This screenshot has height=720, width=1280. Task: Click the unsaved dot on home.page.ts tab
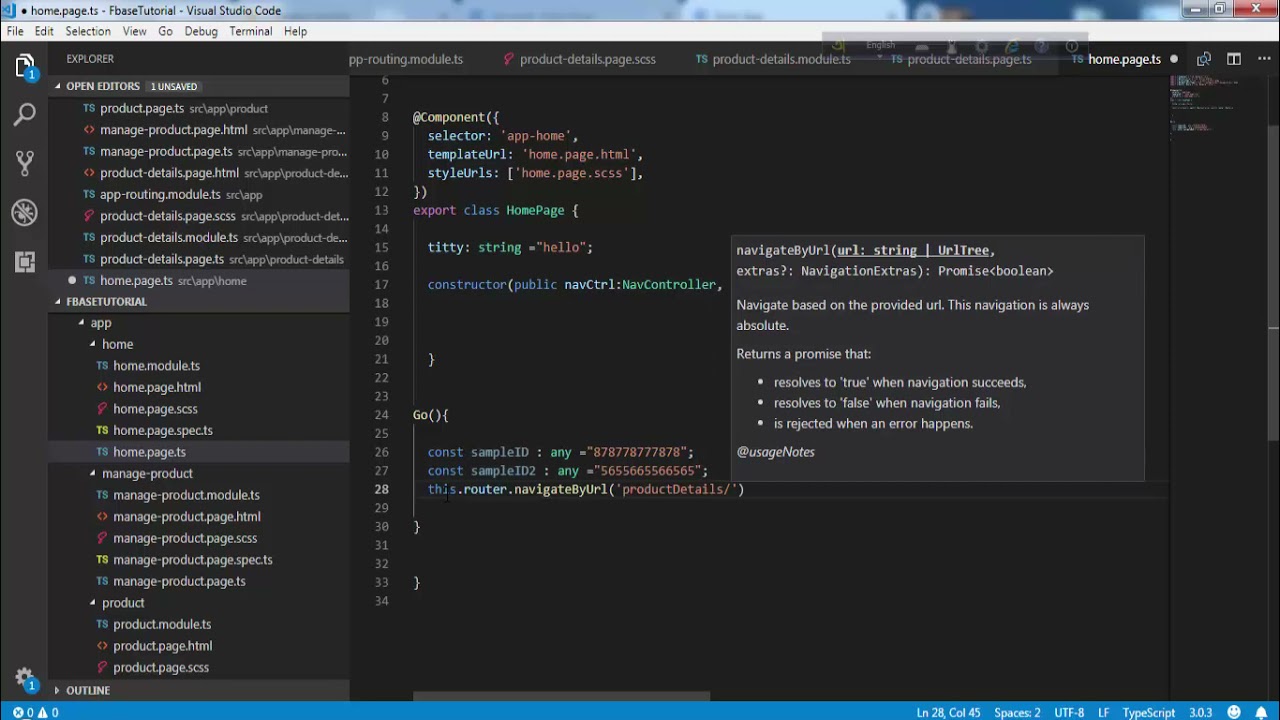pos(1174,59)
